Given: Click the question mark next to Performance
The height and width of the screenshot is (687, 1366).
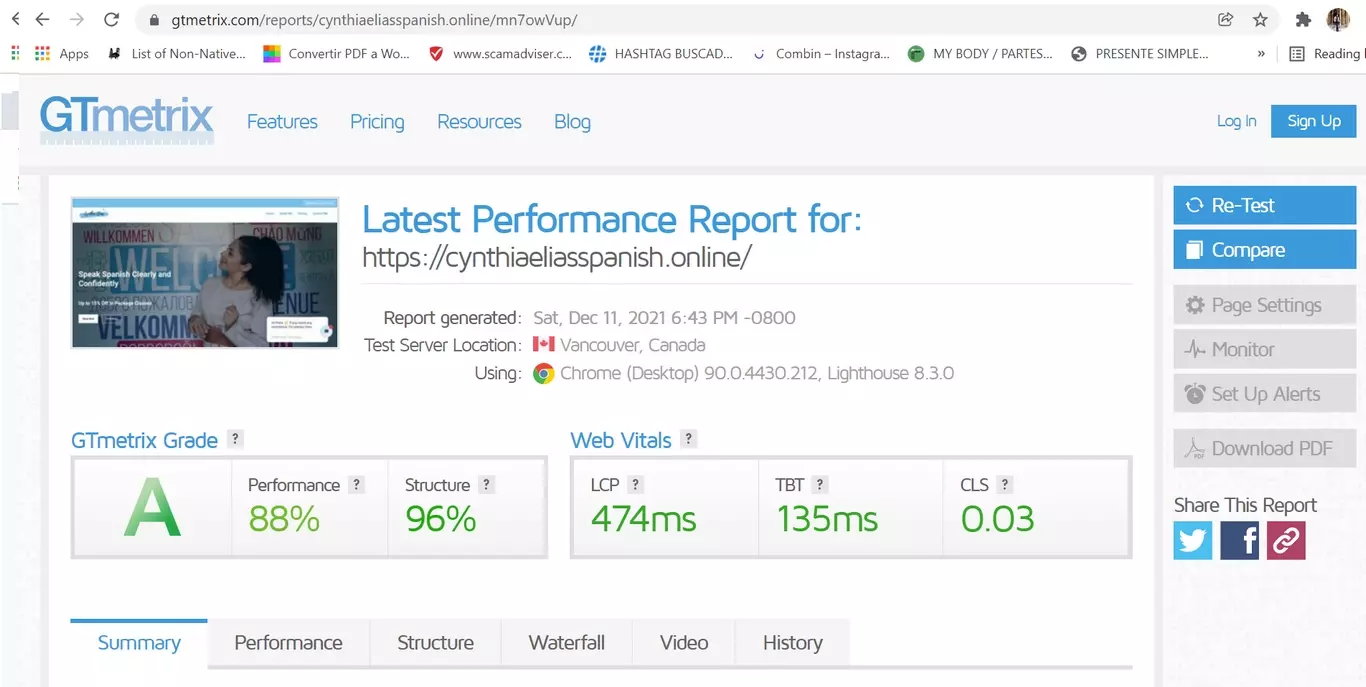Looking at the screenshot, I should [357, 484].
